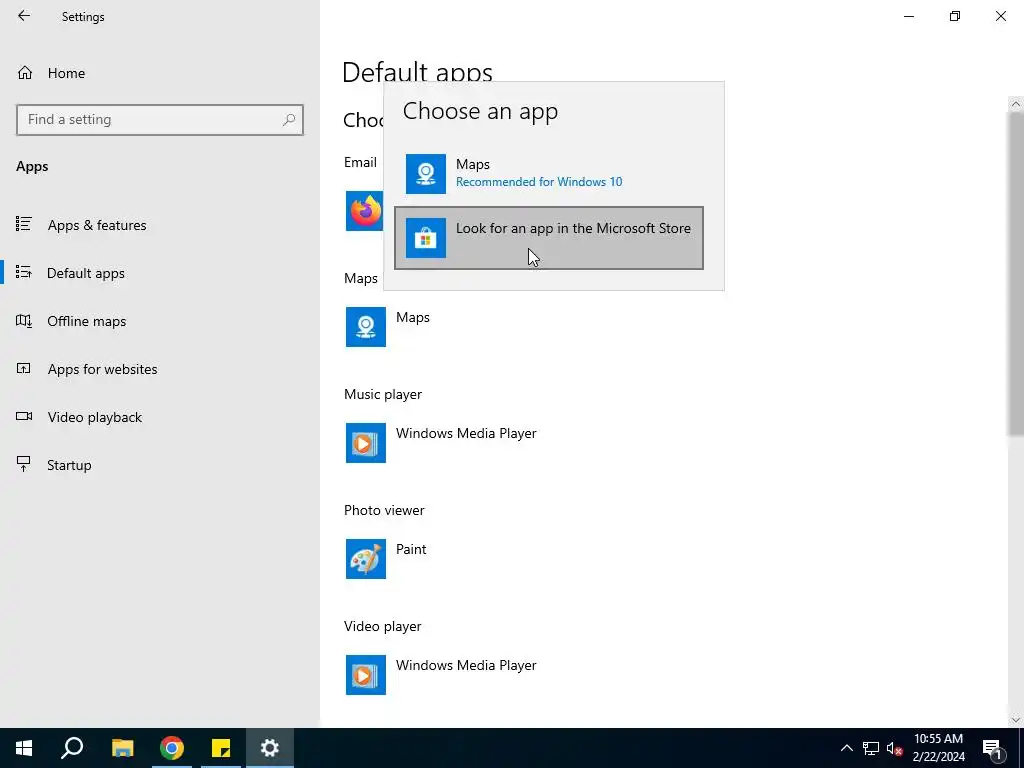Open Apps for websites settings
The width and height of the screenshot is (1024, 768).
(x=159, y=369)
